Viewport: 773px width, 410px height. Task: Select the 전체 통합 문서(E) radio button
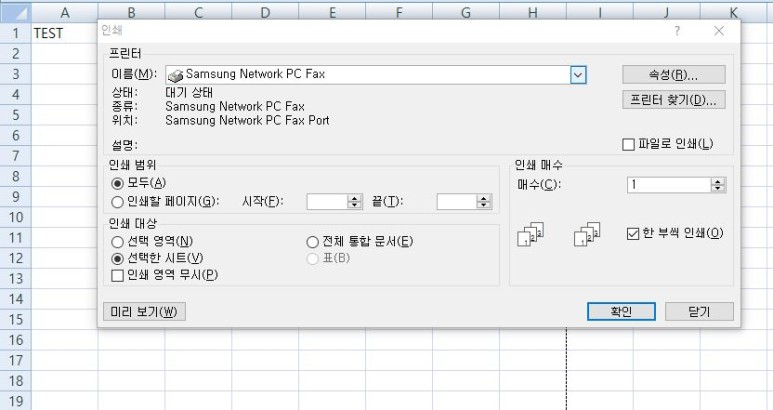point(312,242)
